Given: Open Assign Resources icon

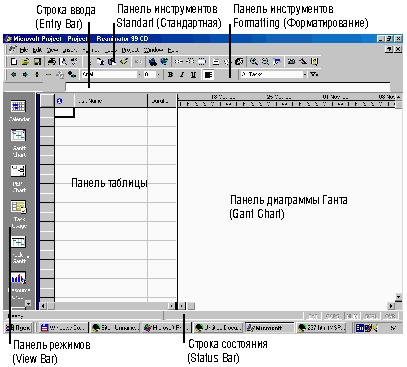Looking at the screenshot, I should [239, 62].
